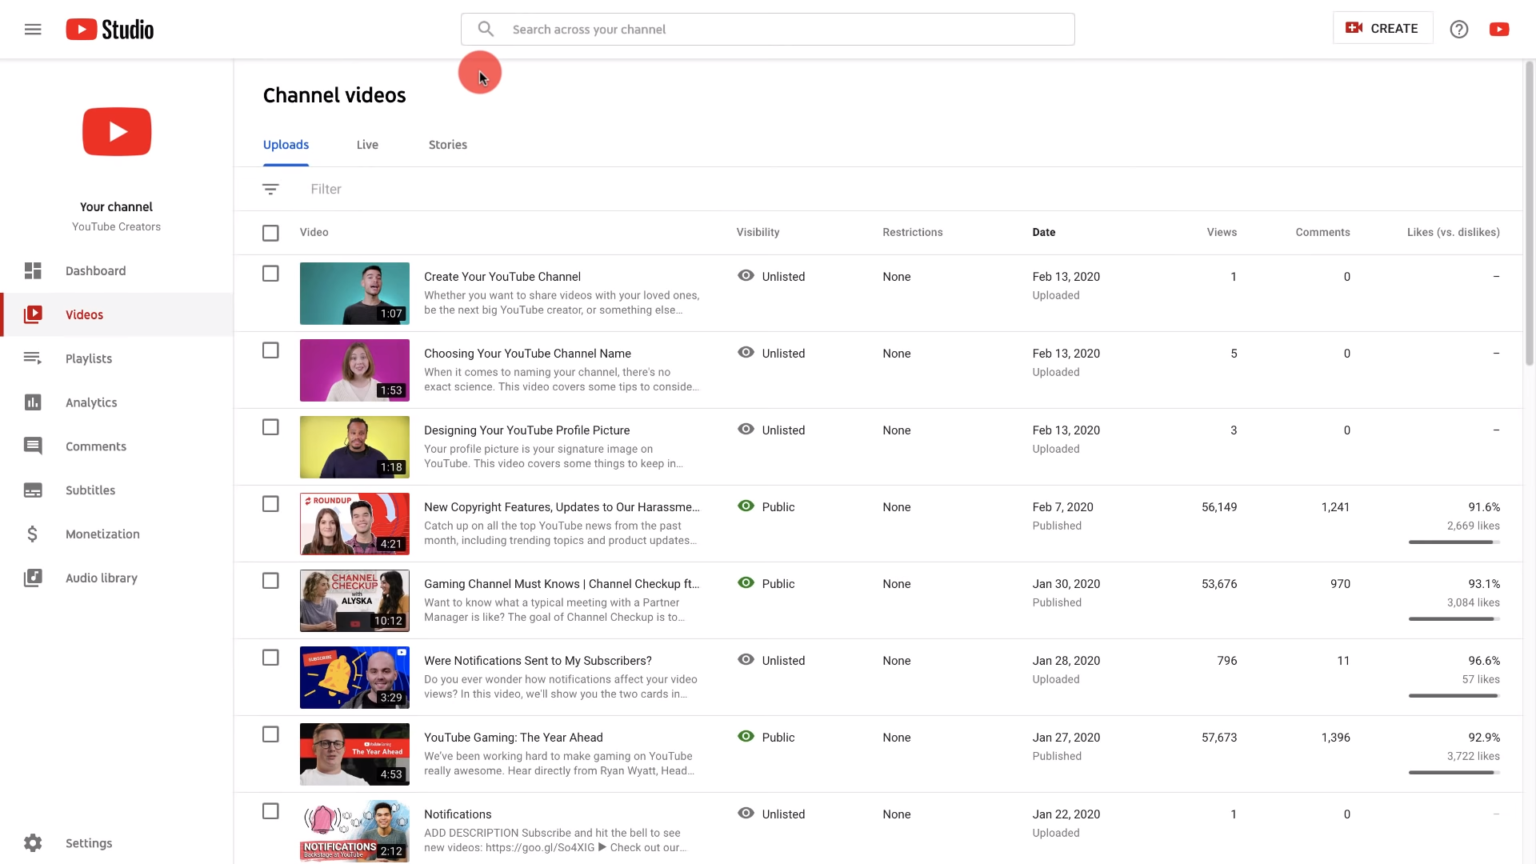
Task: Switch to the Live tab
Action: [x=367, y=144]
